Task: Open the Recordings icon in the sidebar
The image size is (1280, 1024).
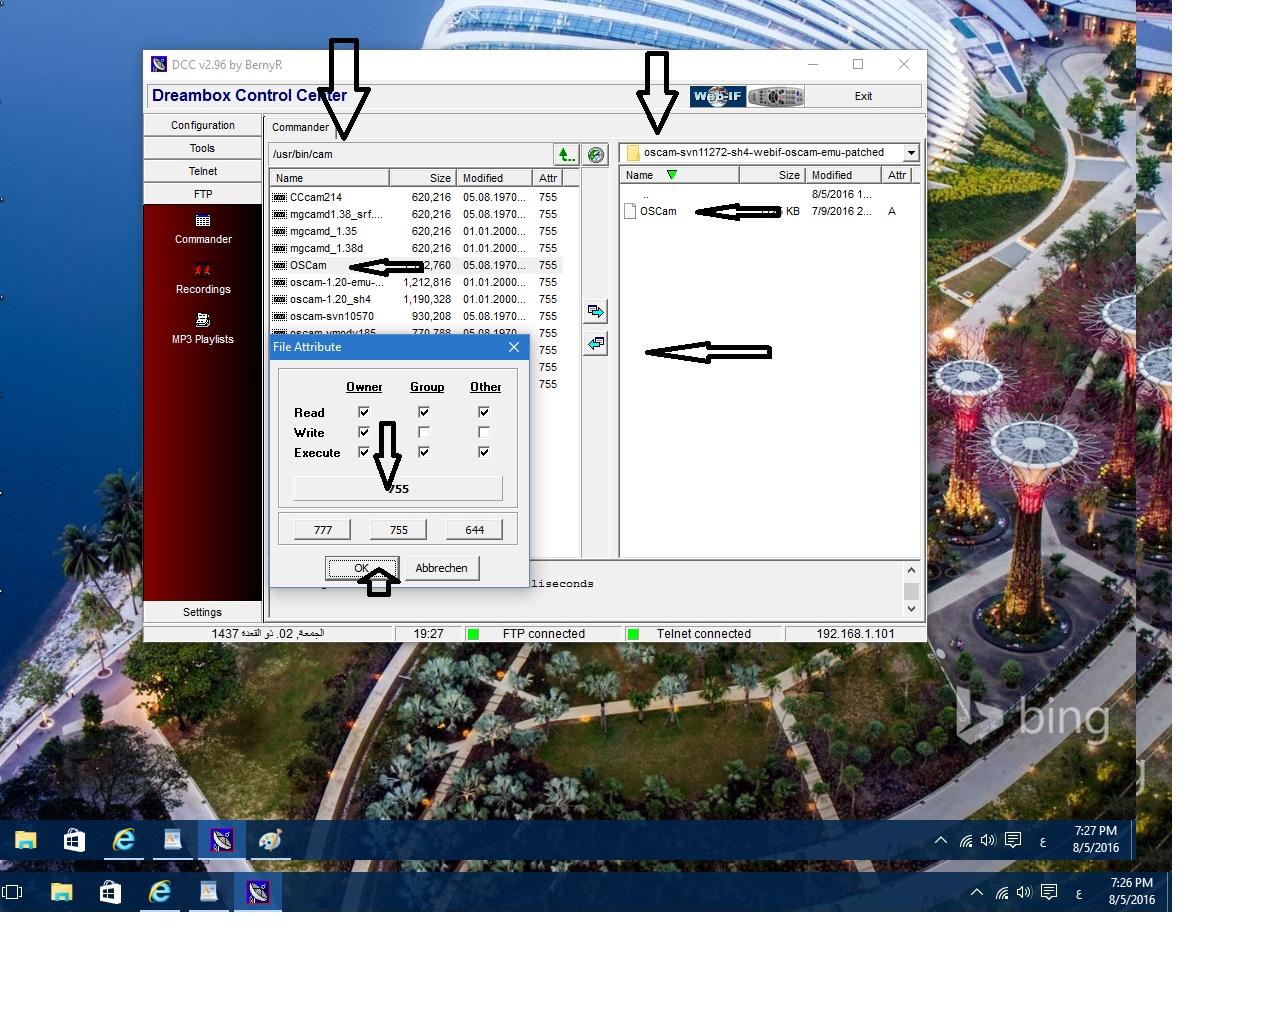Action: tap(203, 270)
